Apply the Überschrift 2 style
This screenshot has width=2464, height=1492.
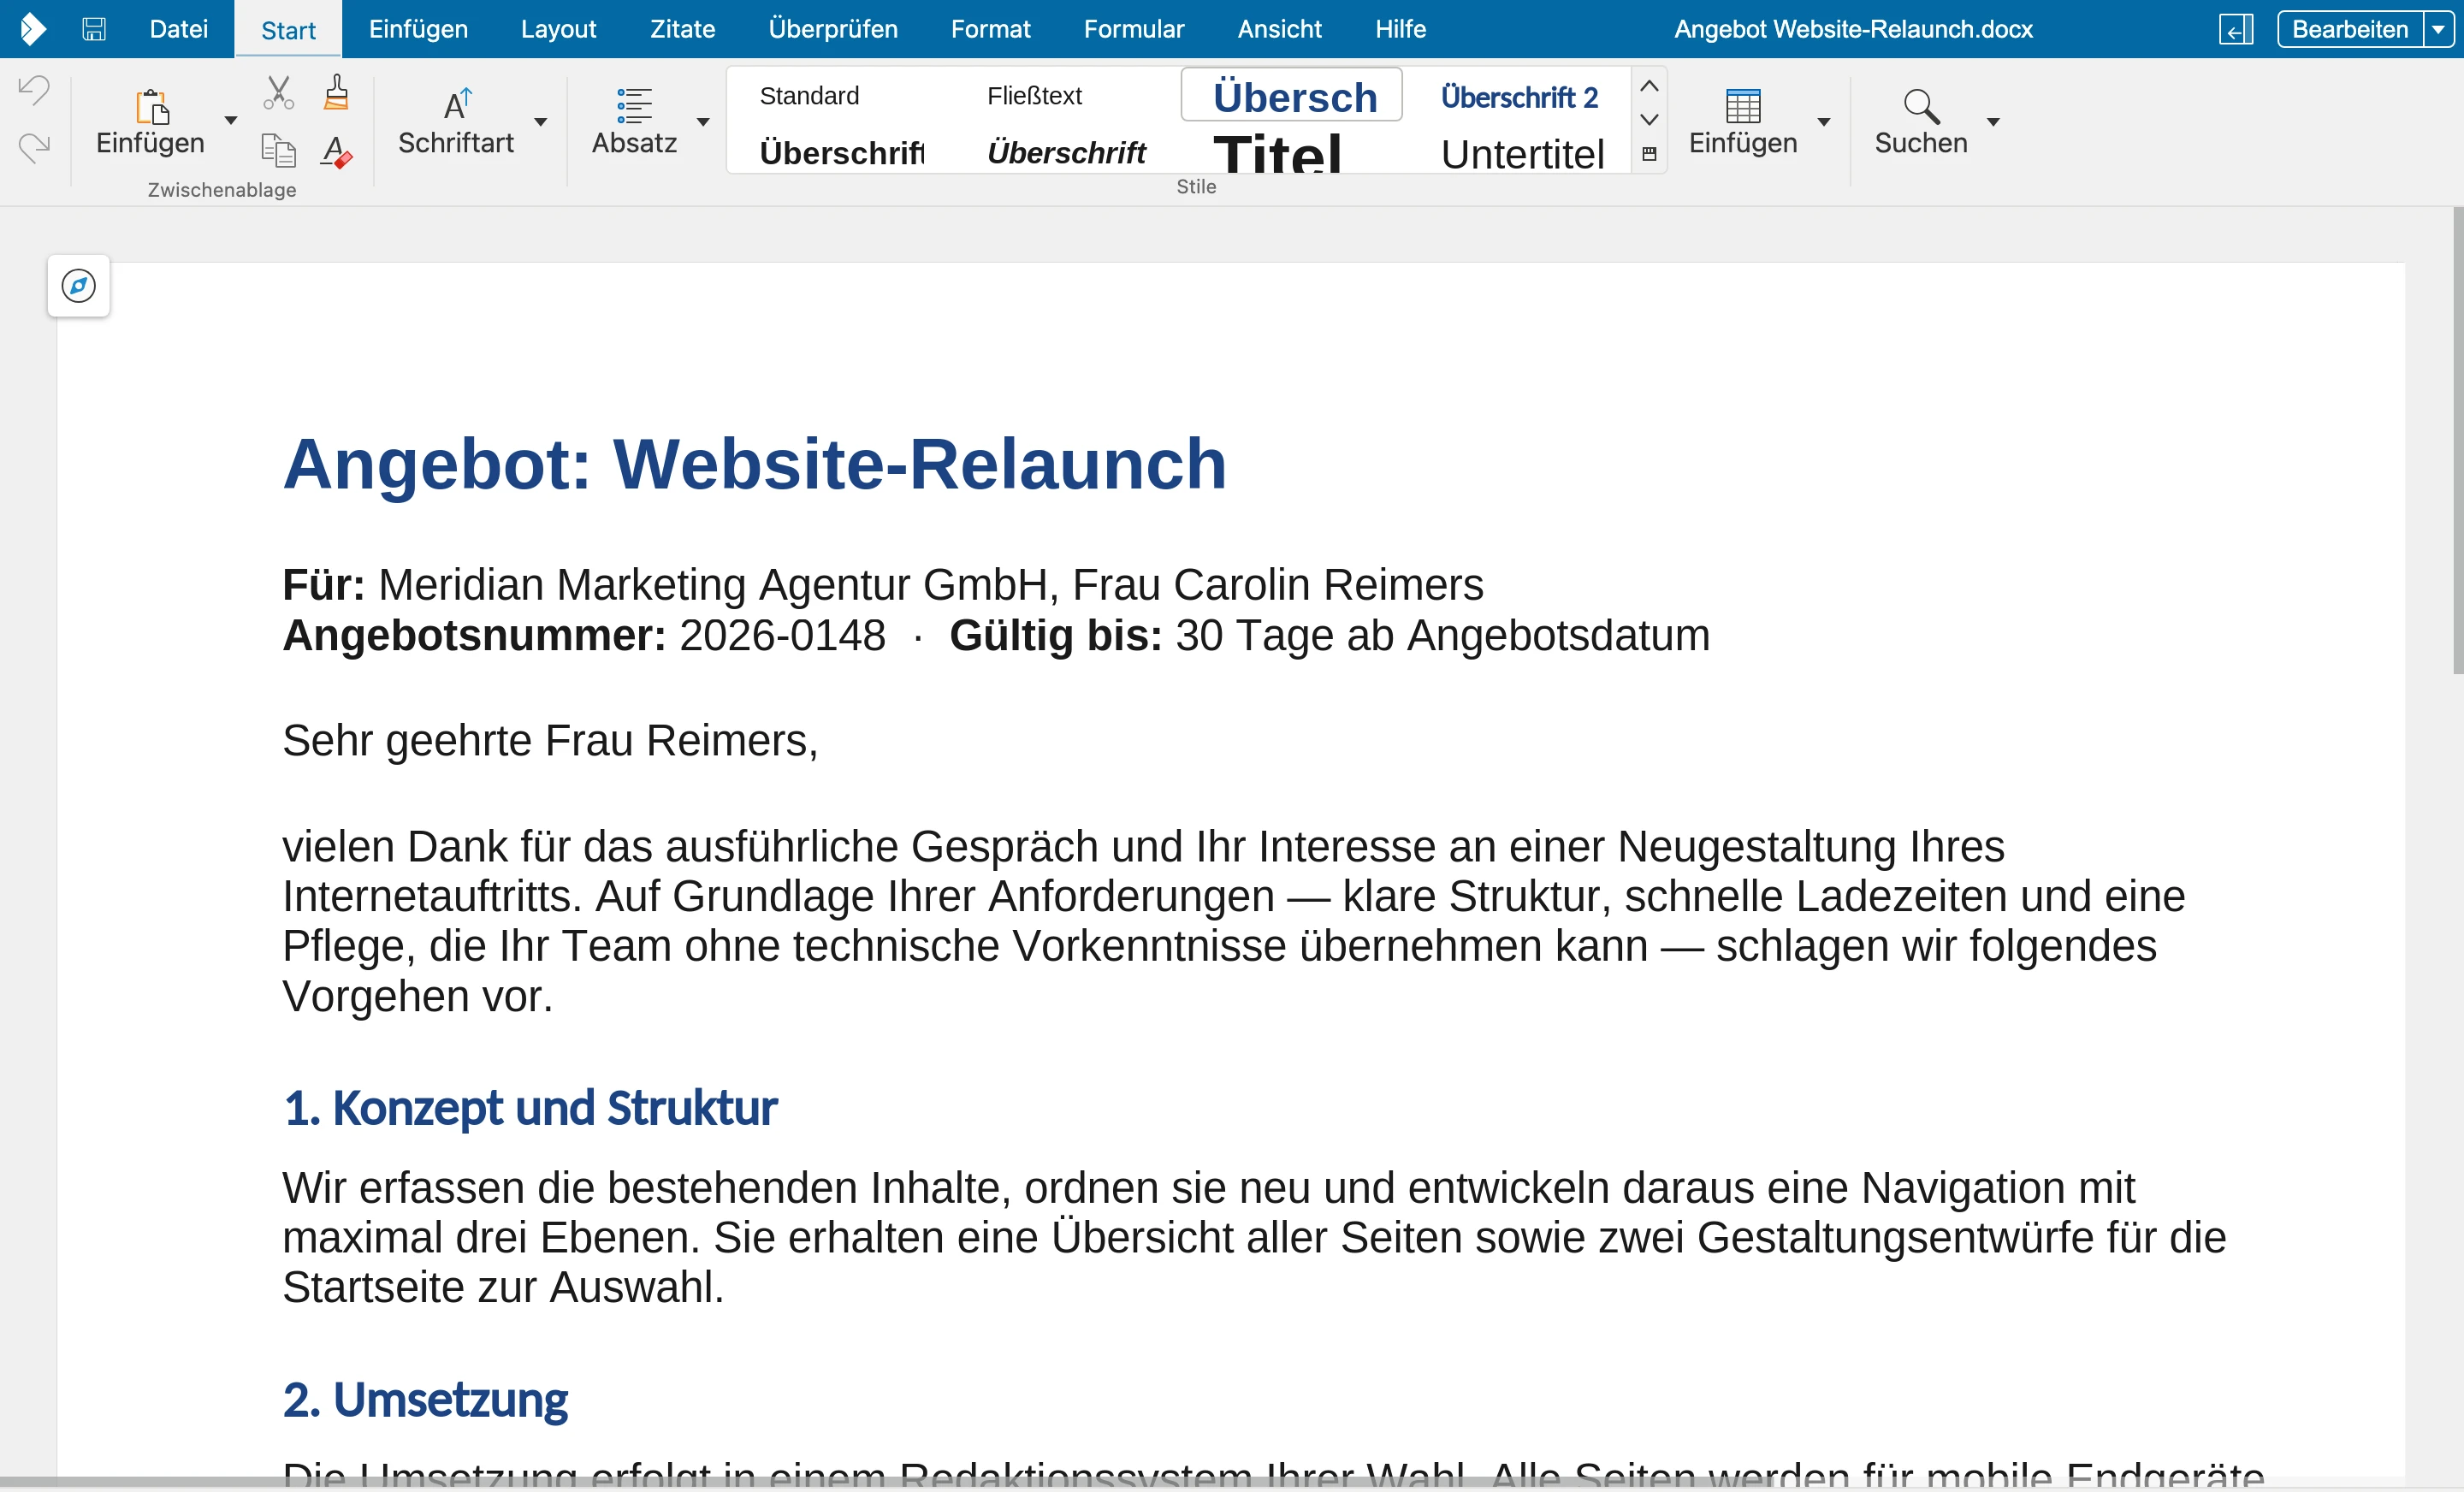tap(1518, 97)
